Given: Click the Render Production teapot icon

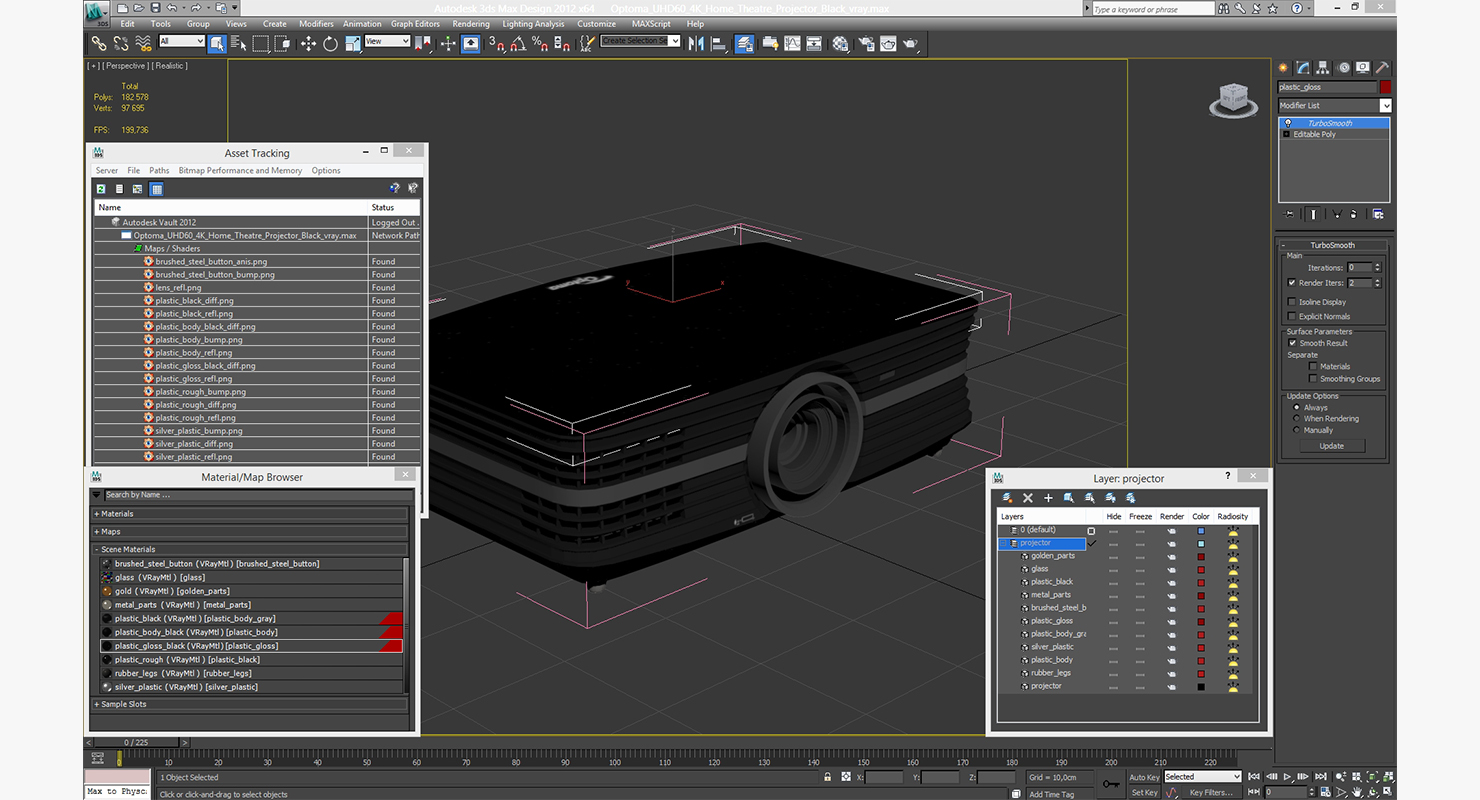Looking at the screenshot, I should point(911,44).
